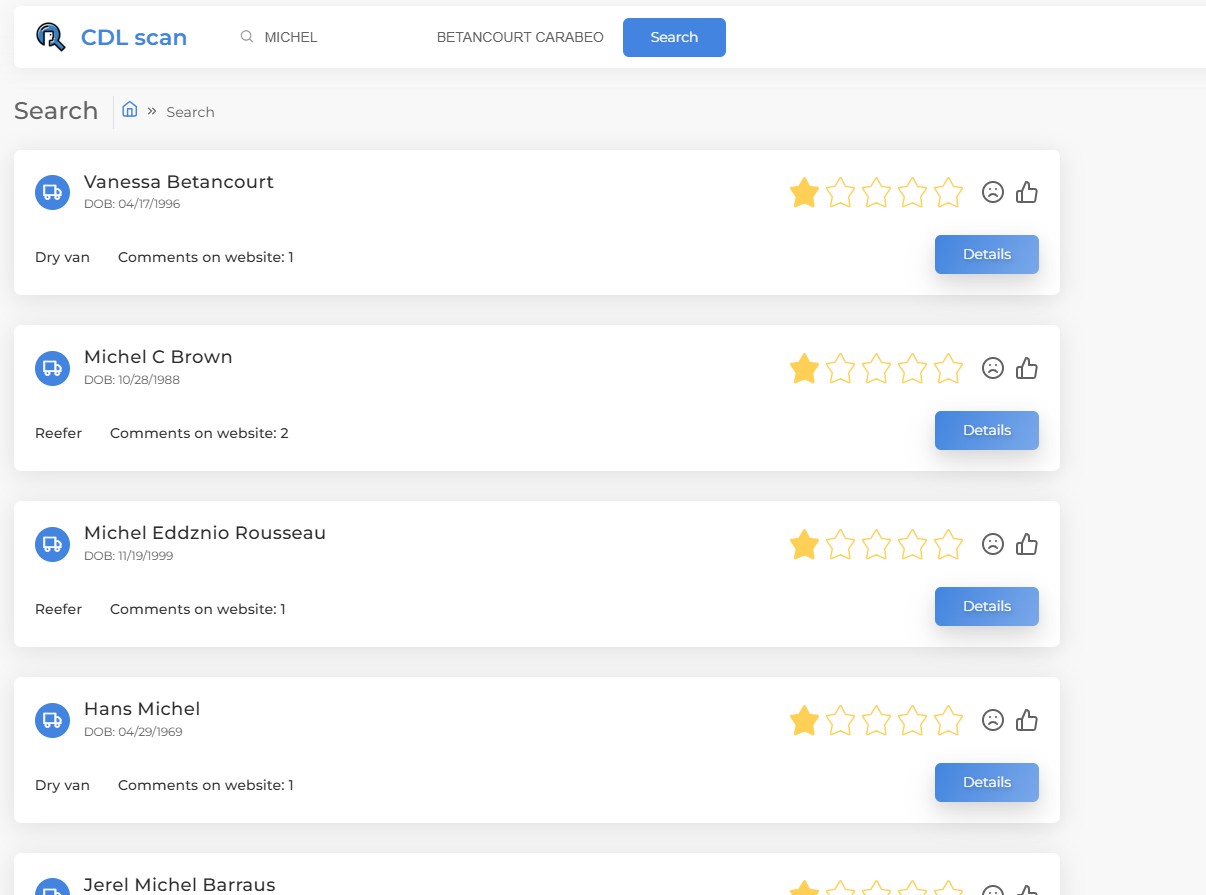This screenshot has width=1206, height=895.
Task: Click sad face icon for Michel C Brown
Action: pyautogui.click(x=992, y=368)
